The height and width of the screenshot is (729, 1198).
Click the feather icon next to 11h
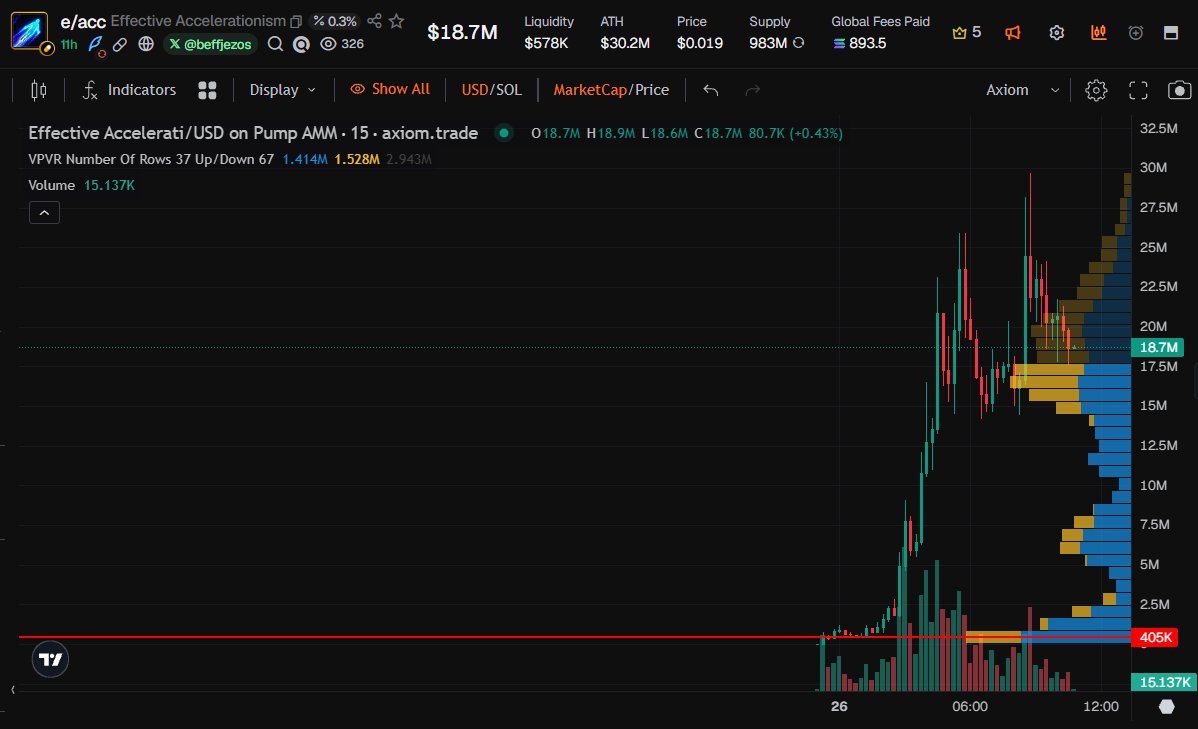point(96,45)
